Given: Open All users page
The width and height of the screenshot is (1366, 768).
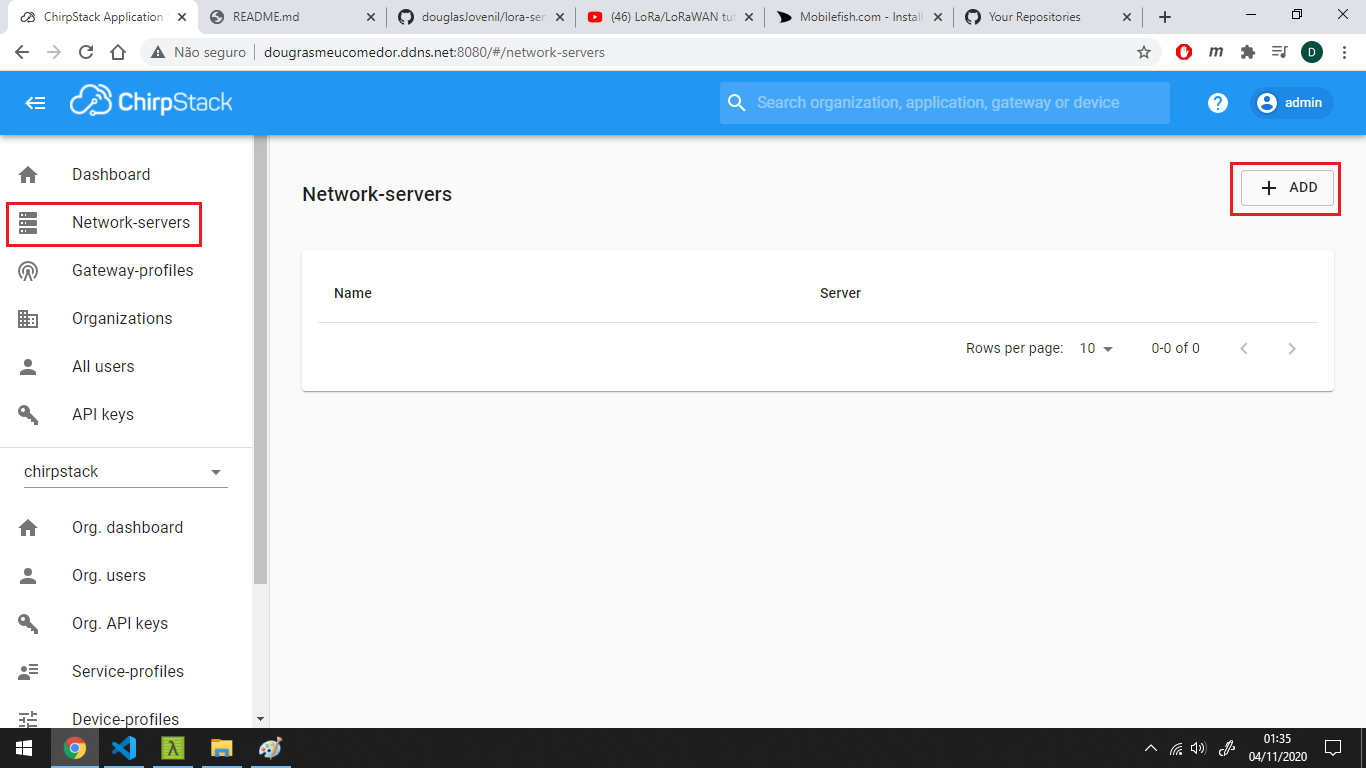Looking at the screenshot, I should point(103,366).
